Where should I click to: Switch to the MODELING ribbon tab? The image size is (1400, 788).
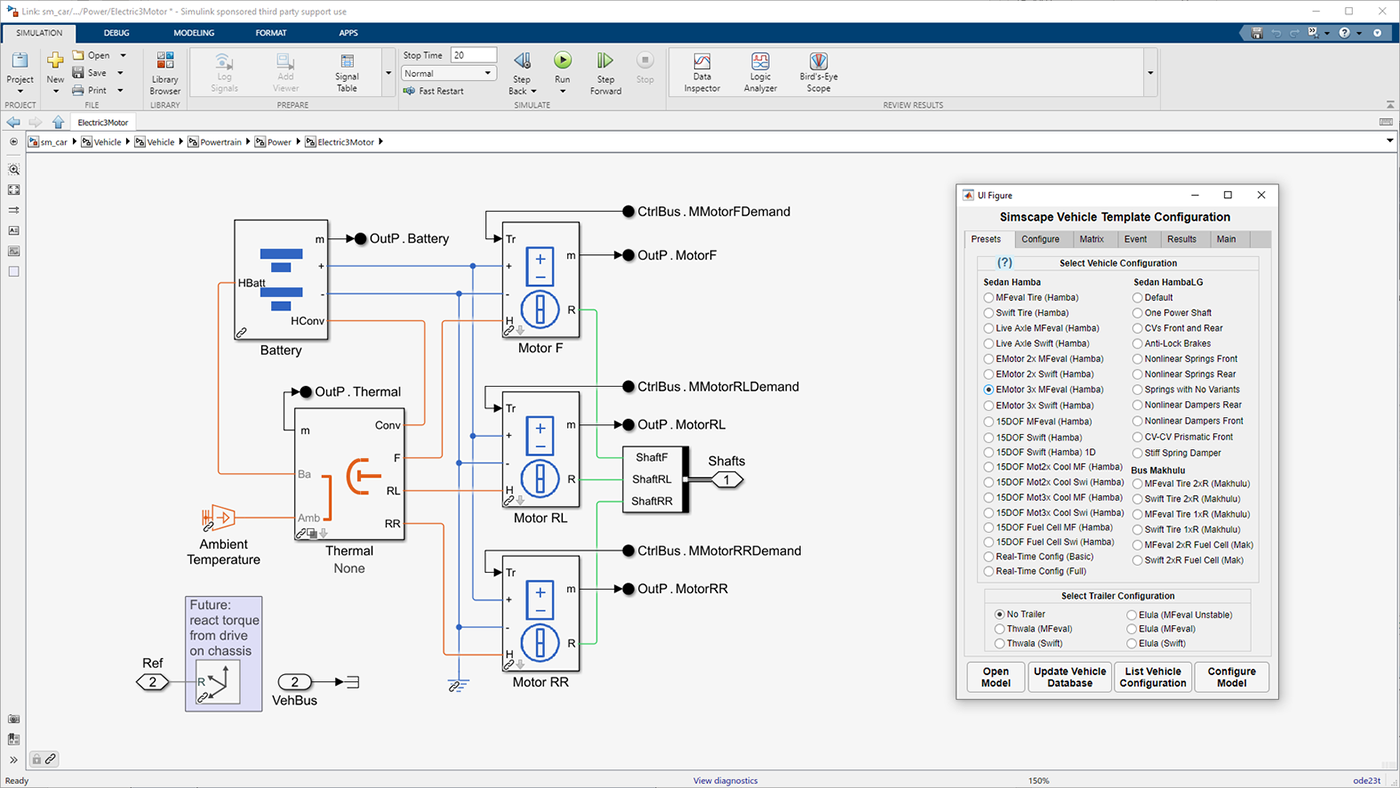[x=193, y=33]
